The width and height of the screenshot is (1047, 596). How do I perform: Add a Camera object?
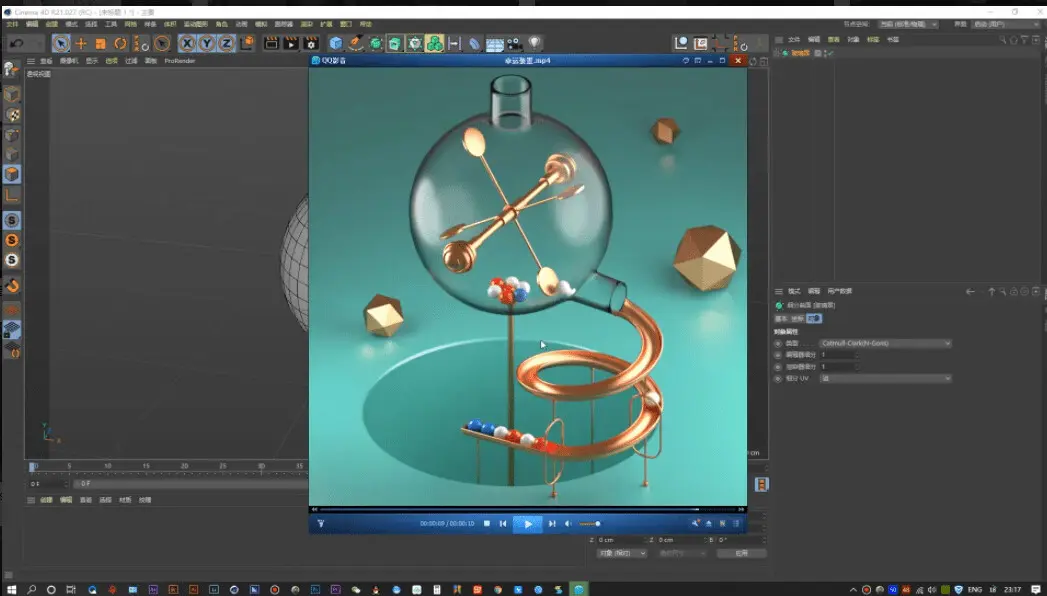[x=514, y=43]
